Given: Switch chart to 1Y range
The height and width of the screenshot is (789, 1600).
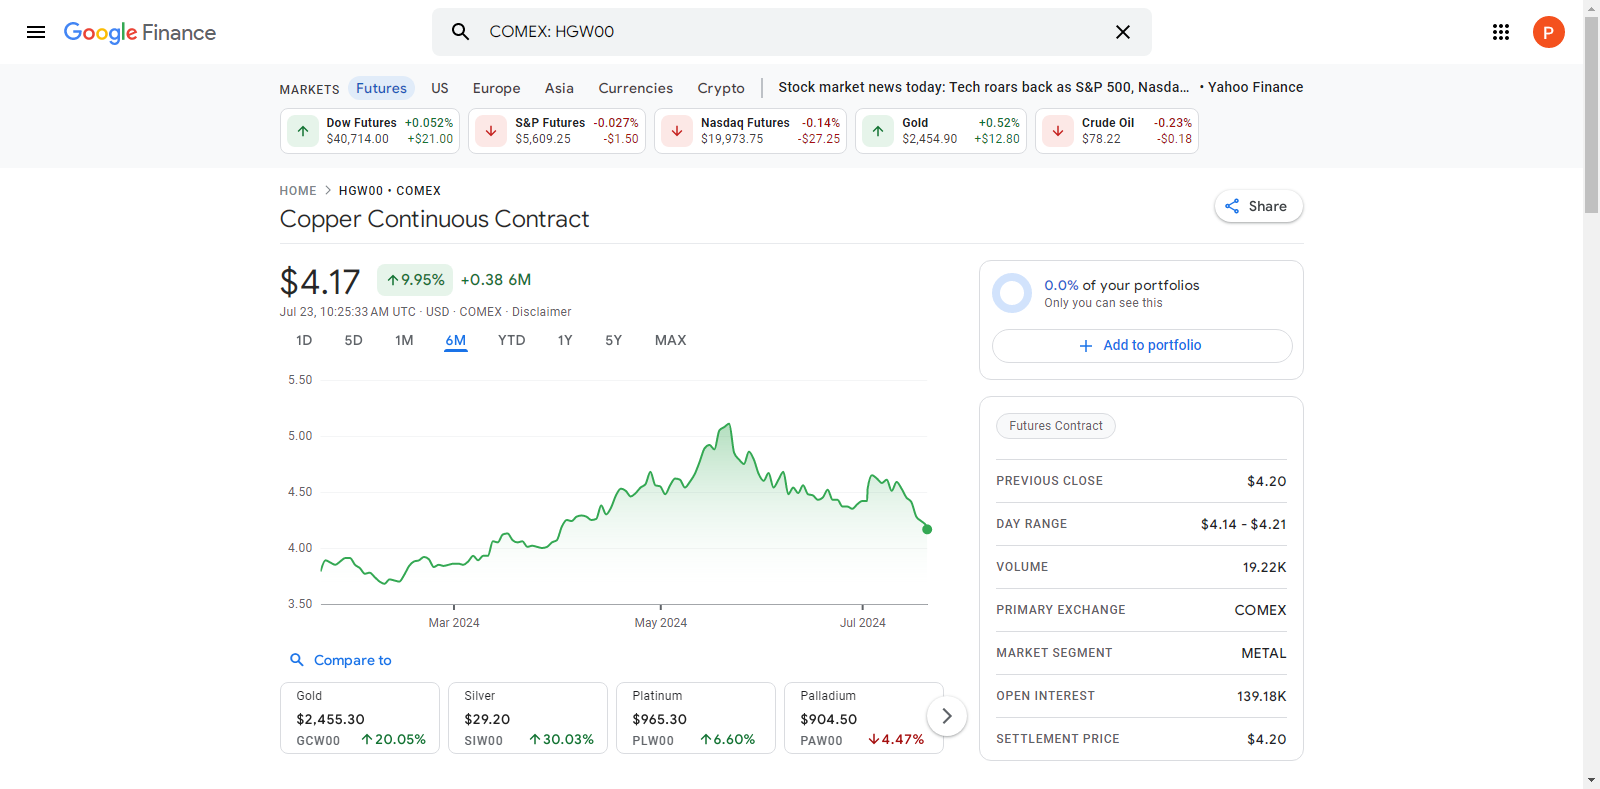Looking at the screenshot, I should tap(565, 341).
